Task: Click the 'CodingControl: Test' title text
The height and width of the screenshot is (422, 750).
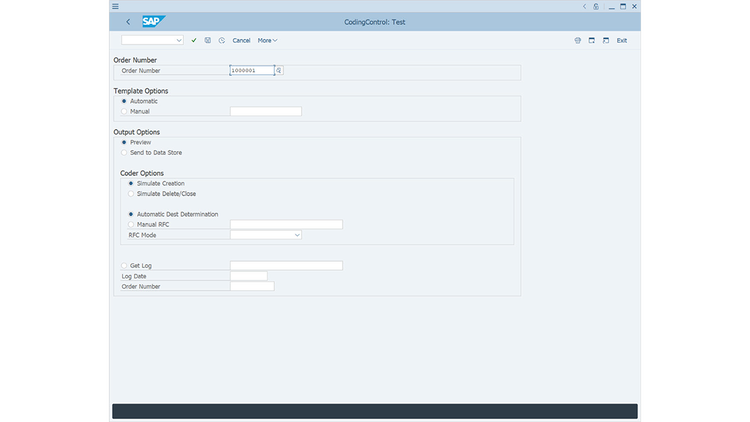Action: (x=375, y=22)
